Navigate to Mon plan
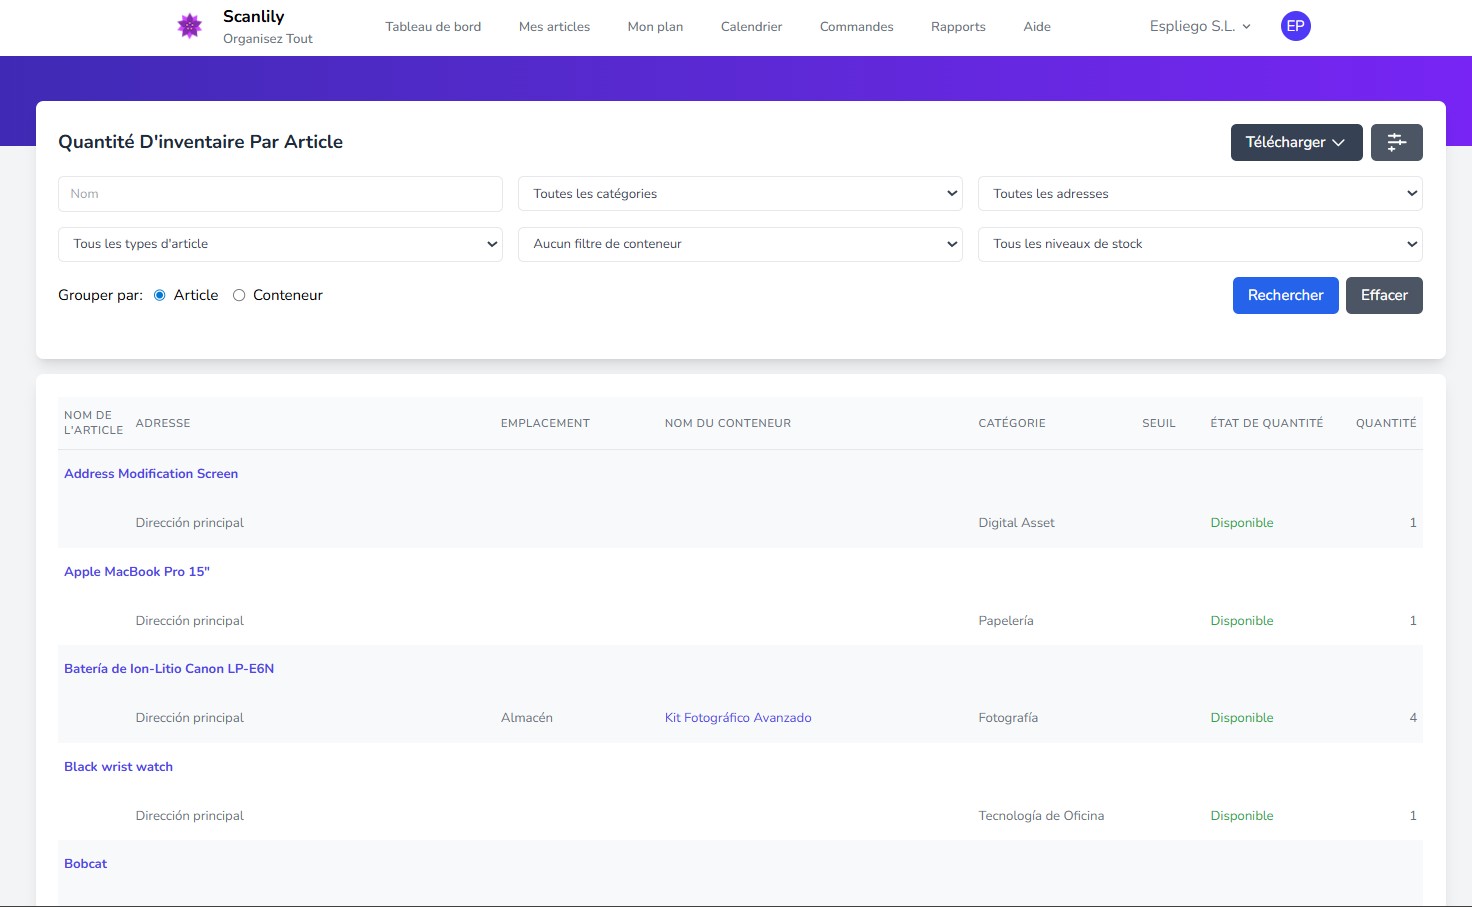Image resolution: width=1472 pixels, height=907 pixels. point(655,27)
